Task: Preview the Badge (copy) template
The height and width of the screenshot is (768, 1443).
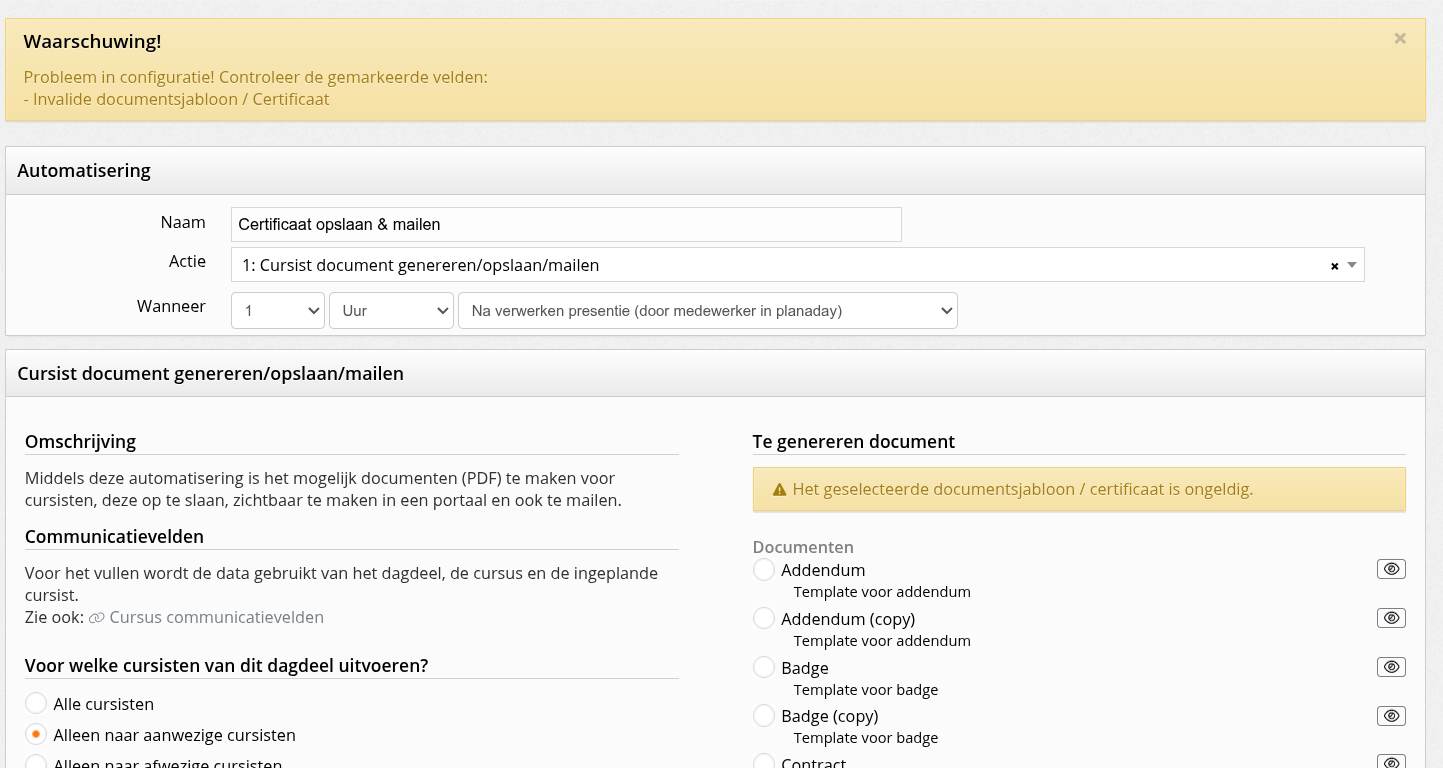Action: point(1391,716)
